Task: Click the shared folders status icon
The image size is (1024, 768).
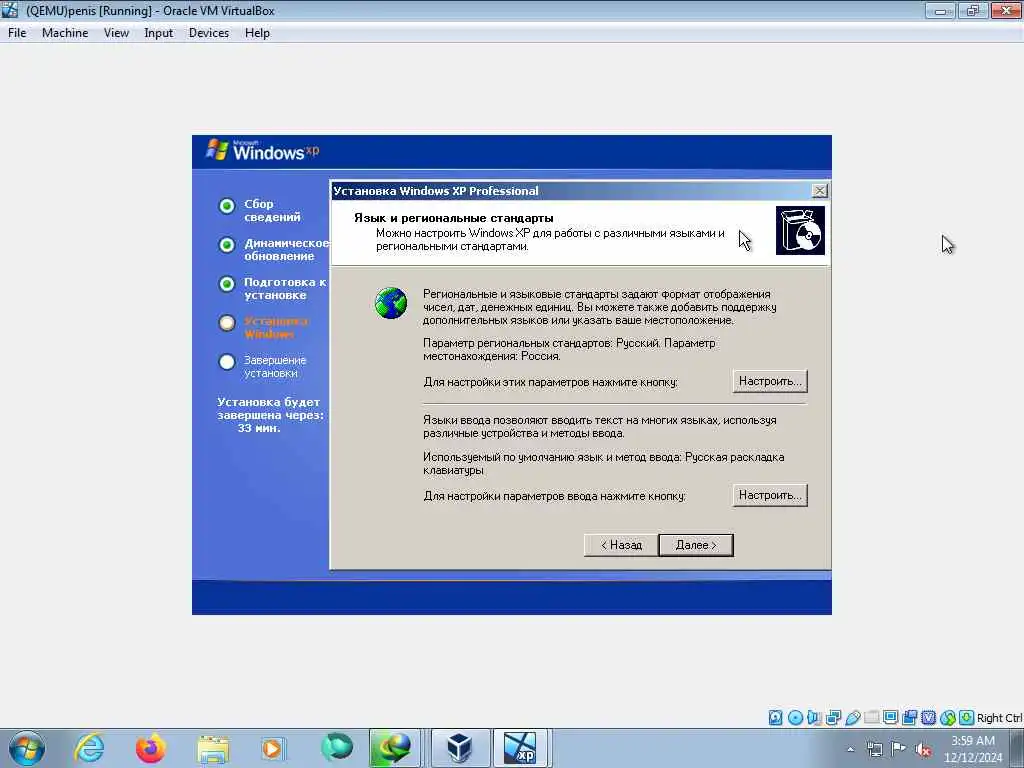Action: pos(871,718)
